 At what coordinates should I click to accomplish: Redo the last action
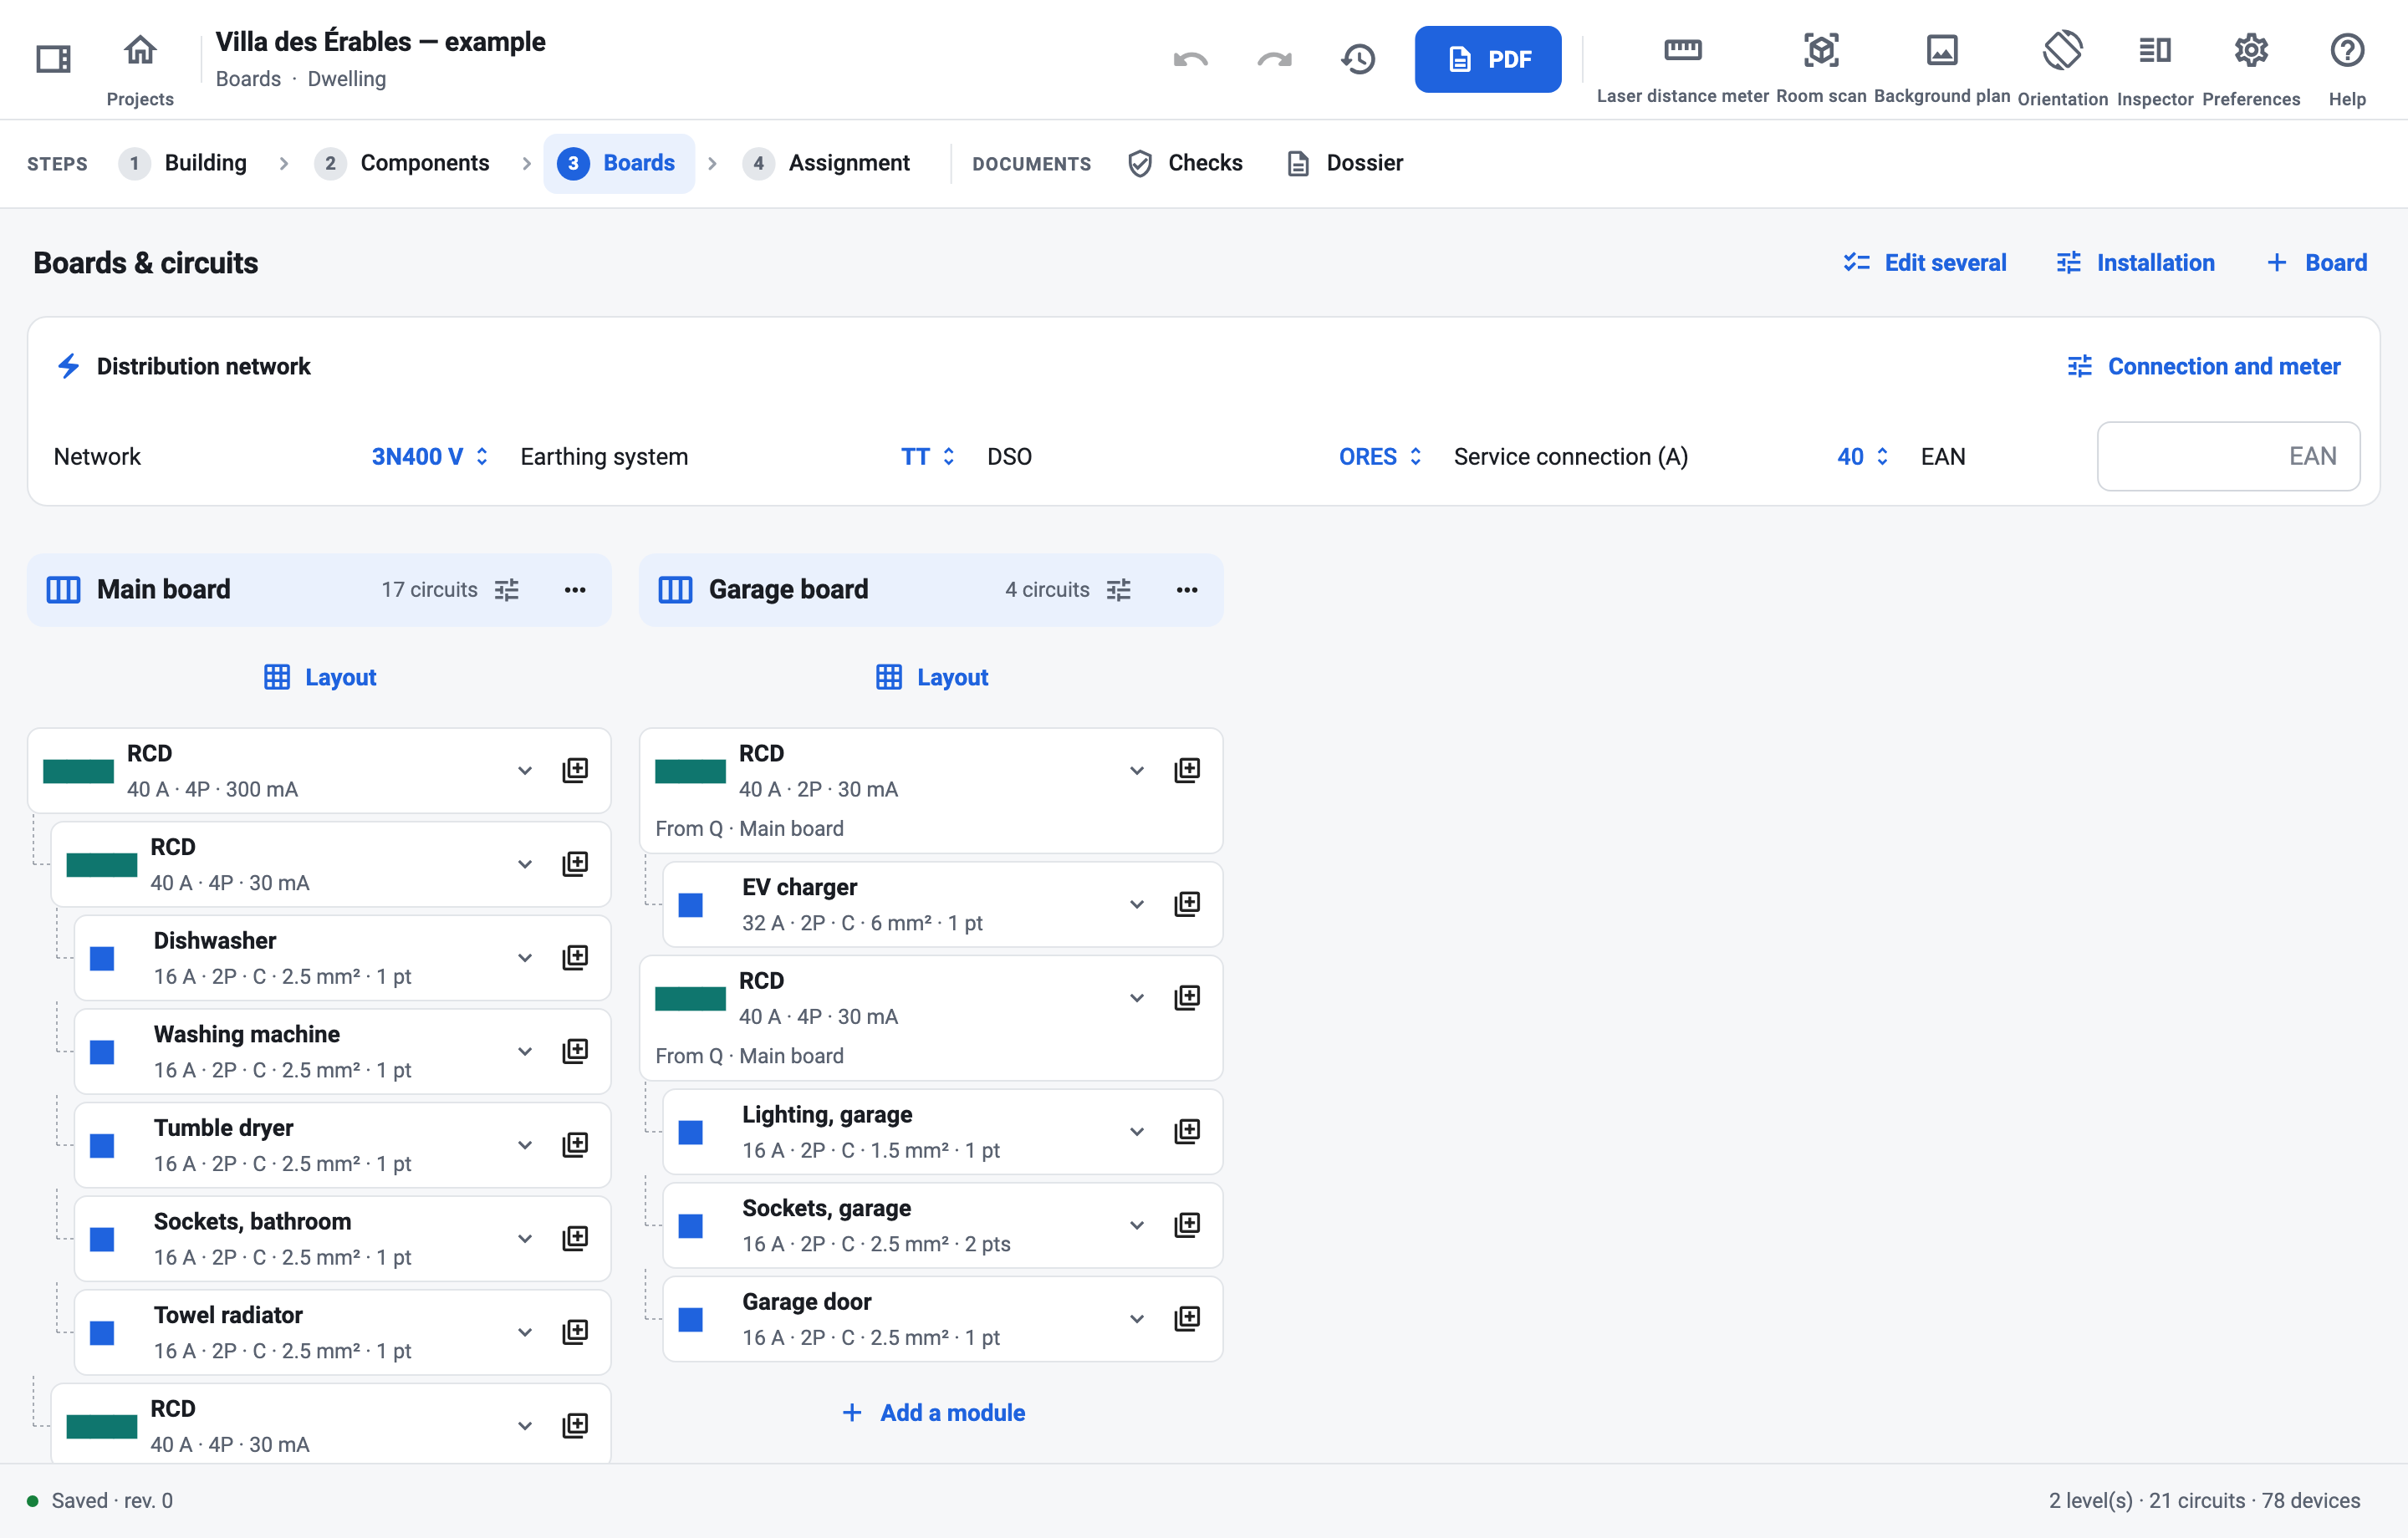click(x=1274, y=59)
